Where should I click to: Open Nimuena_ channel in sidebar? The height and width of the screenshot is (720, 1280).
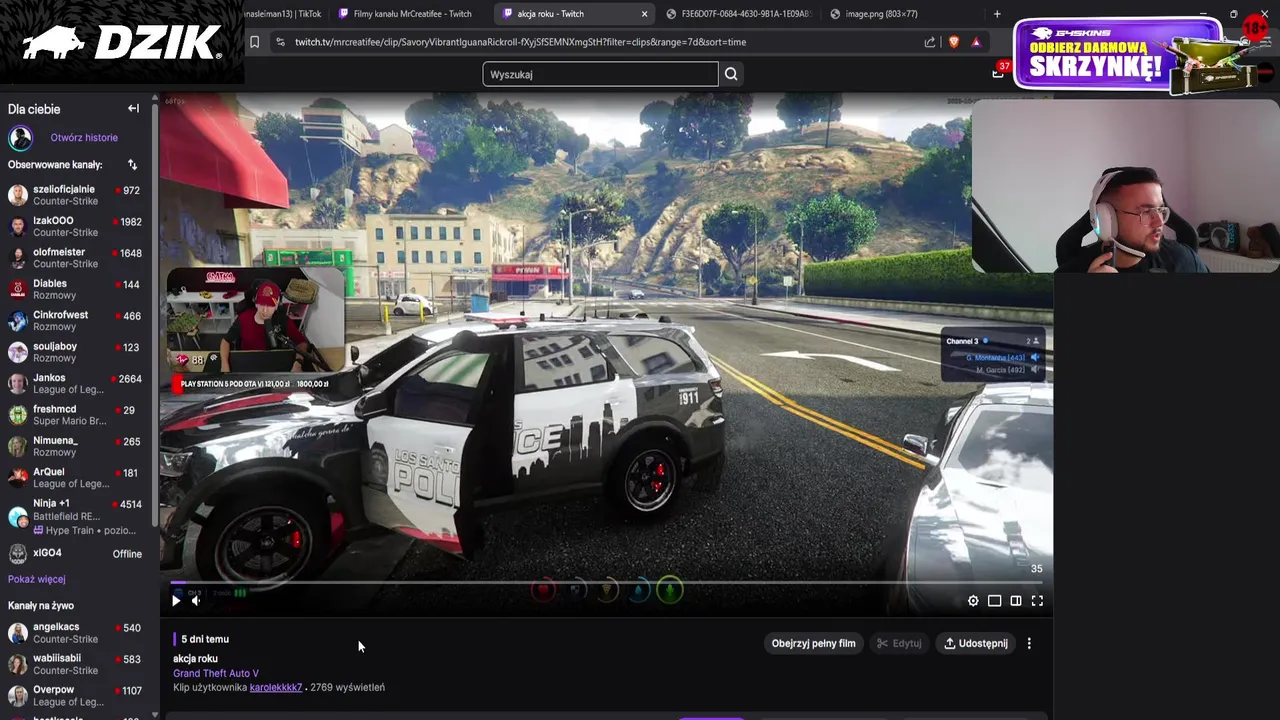click(76, 446)
